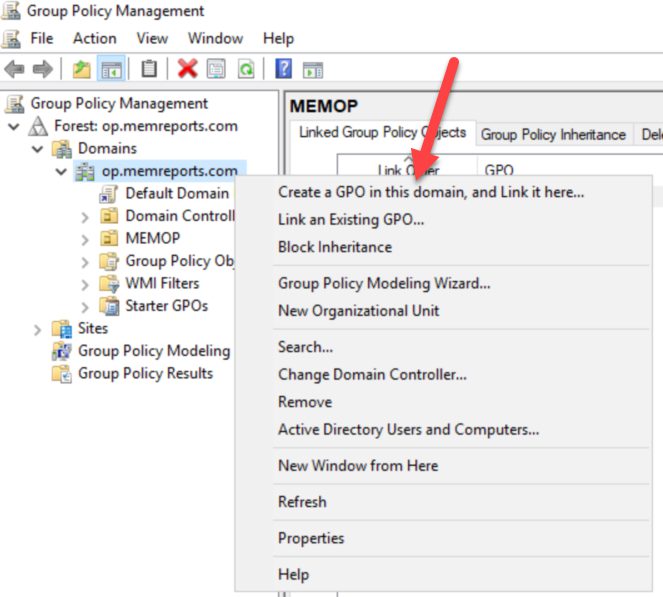663x597 pixels.
Task: Click the Forward arrow toolbar icon
Action: [x=43, y=69]
